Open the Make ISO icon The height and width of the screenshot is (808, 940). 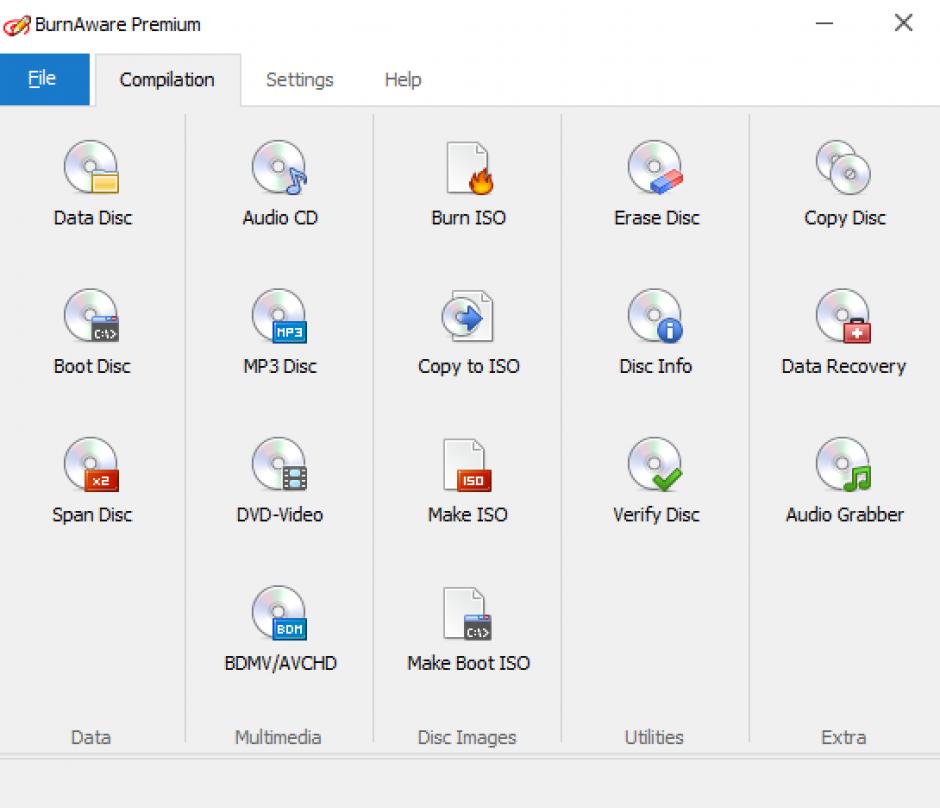click(x=468, y=465)
